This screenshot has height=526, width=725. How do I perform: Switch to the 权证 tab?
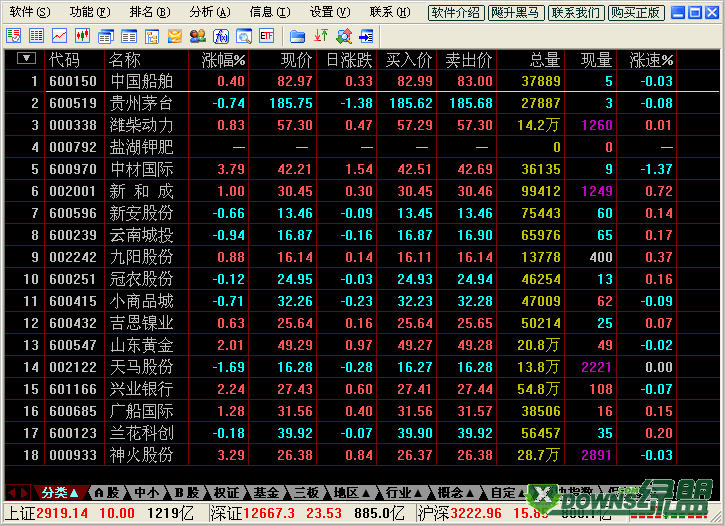click(227, 493)
